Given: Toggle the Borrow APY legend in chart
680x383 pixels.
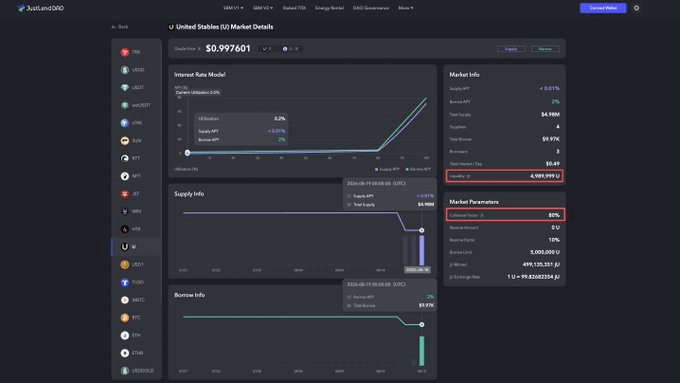Looking at the screenshot, I should click(x=418, y=169).
